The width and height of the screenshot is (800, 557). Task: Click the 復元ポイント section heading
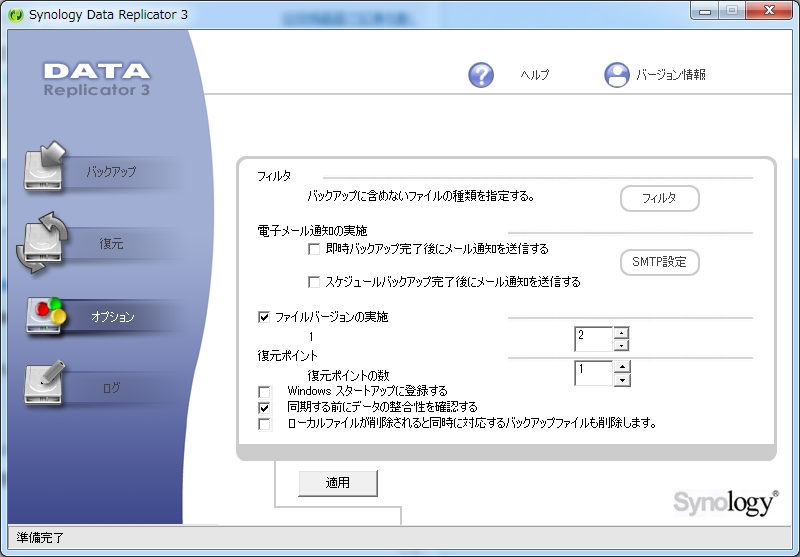click(x=287, y=356)
